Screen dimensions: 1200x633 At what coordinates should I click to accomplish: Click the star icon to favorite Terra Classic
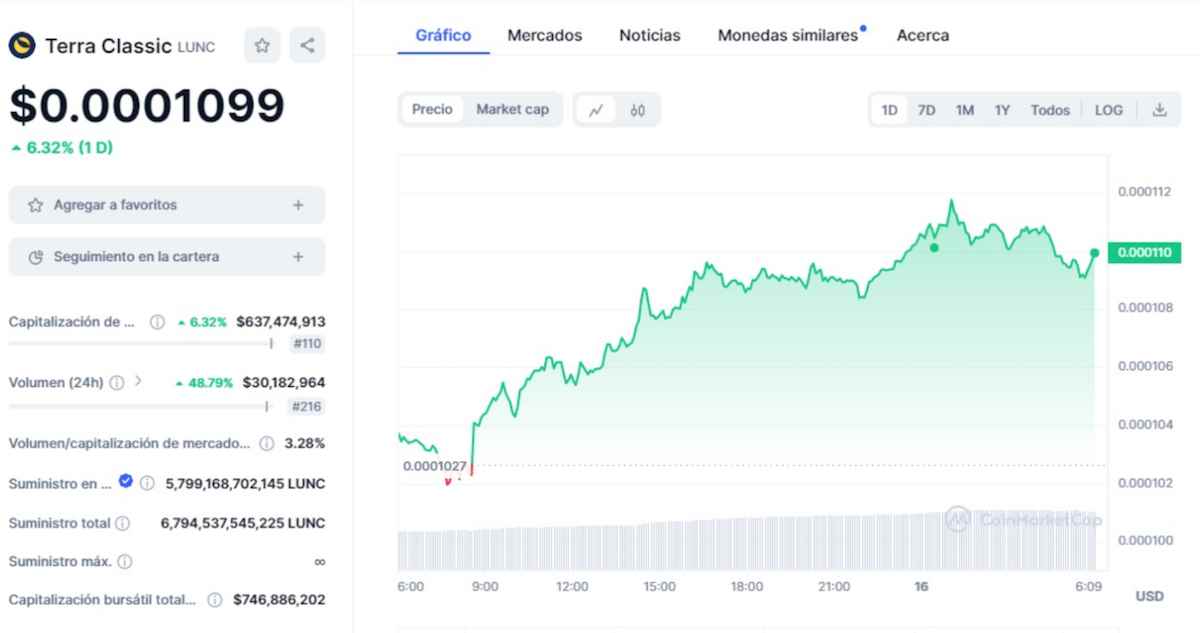point(262,45)
